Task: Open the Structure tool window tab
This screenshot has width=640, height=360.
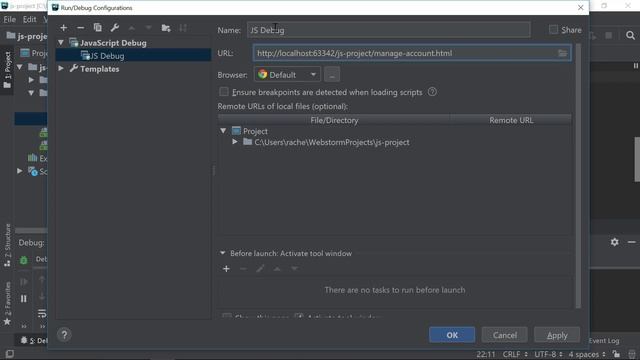Action: pos(7,245)
